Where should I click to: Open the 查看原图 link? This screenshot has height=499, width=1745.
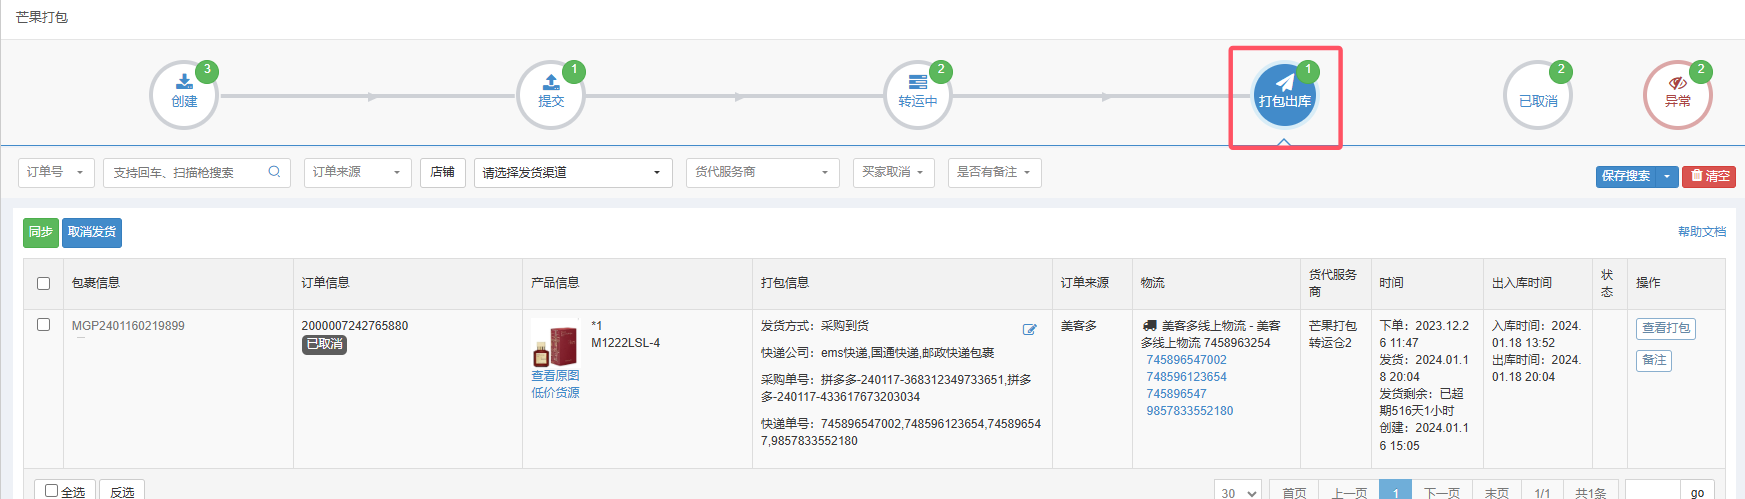(555, 376)
